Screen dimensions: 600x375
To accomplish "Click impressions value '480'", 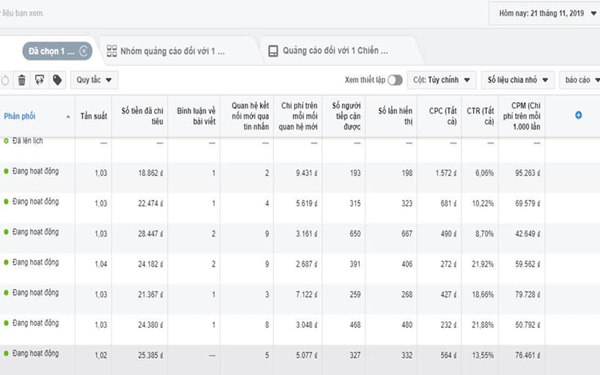I will (x=407, y=324).
